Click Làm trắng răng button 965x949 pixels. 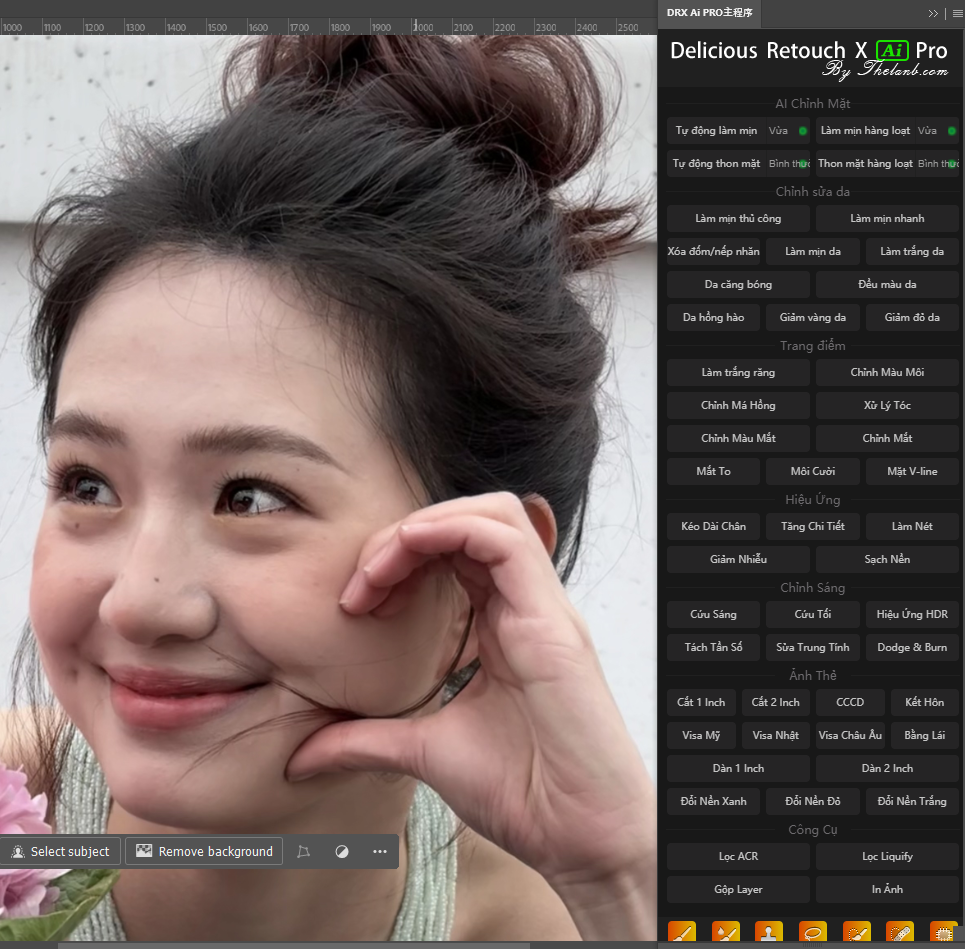coord(738,372)
